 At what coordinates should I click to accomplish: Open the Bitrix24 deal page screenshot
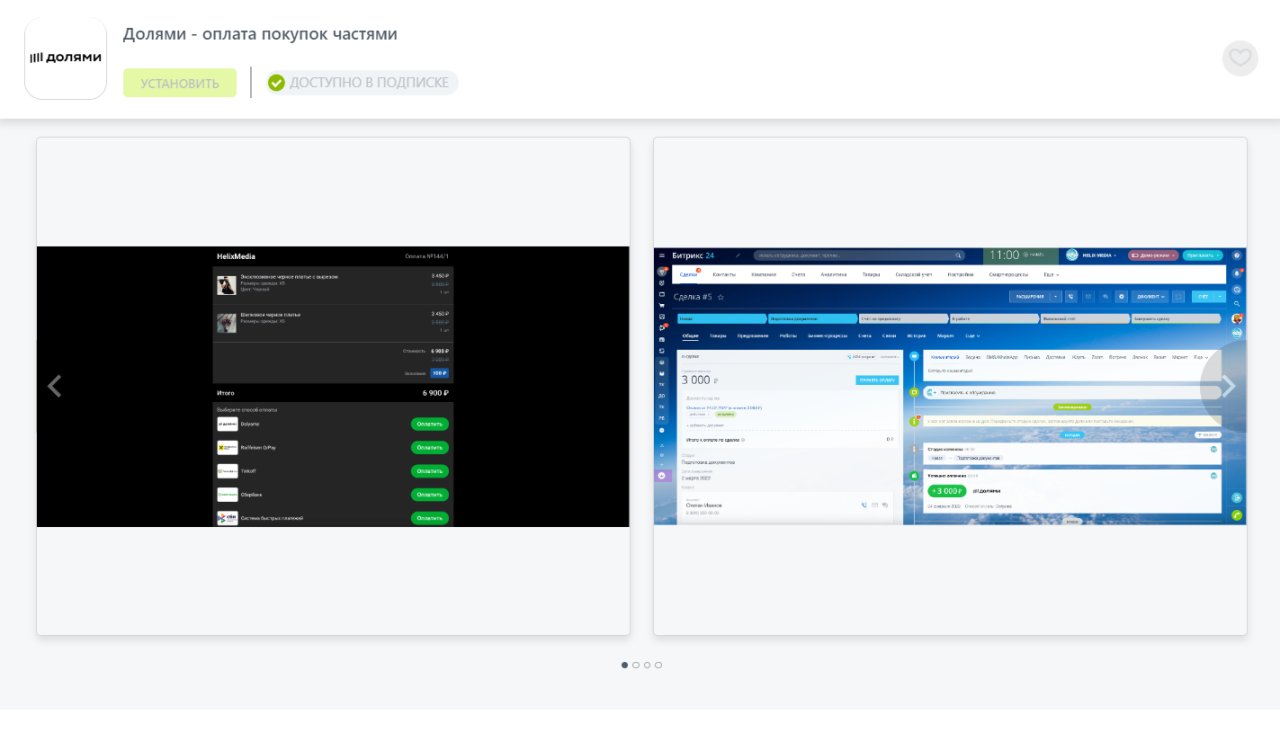(950, 386)
